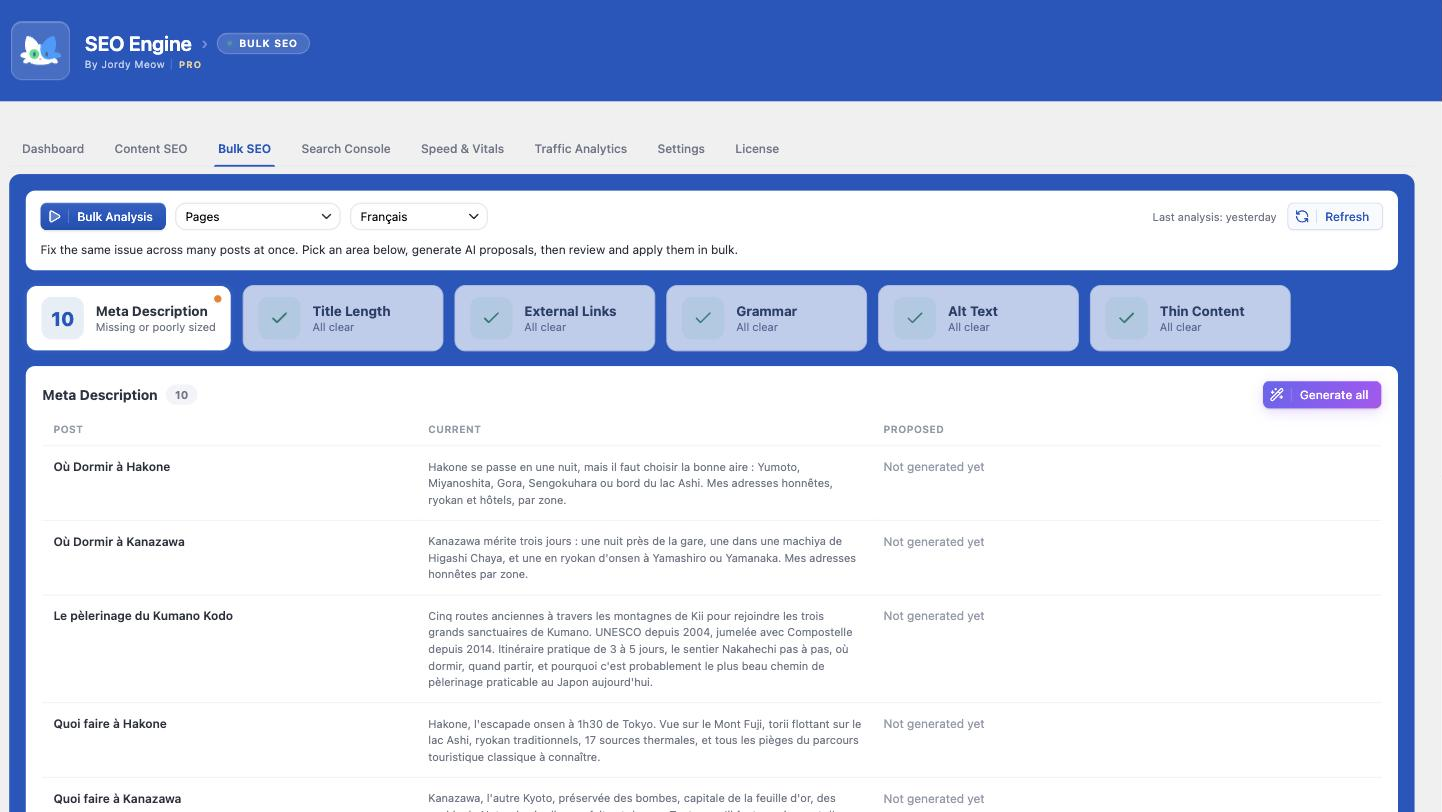Click the magic wand icon in Generate all
1442x812 pixels.
click(x=1277, y=395)
